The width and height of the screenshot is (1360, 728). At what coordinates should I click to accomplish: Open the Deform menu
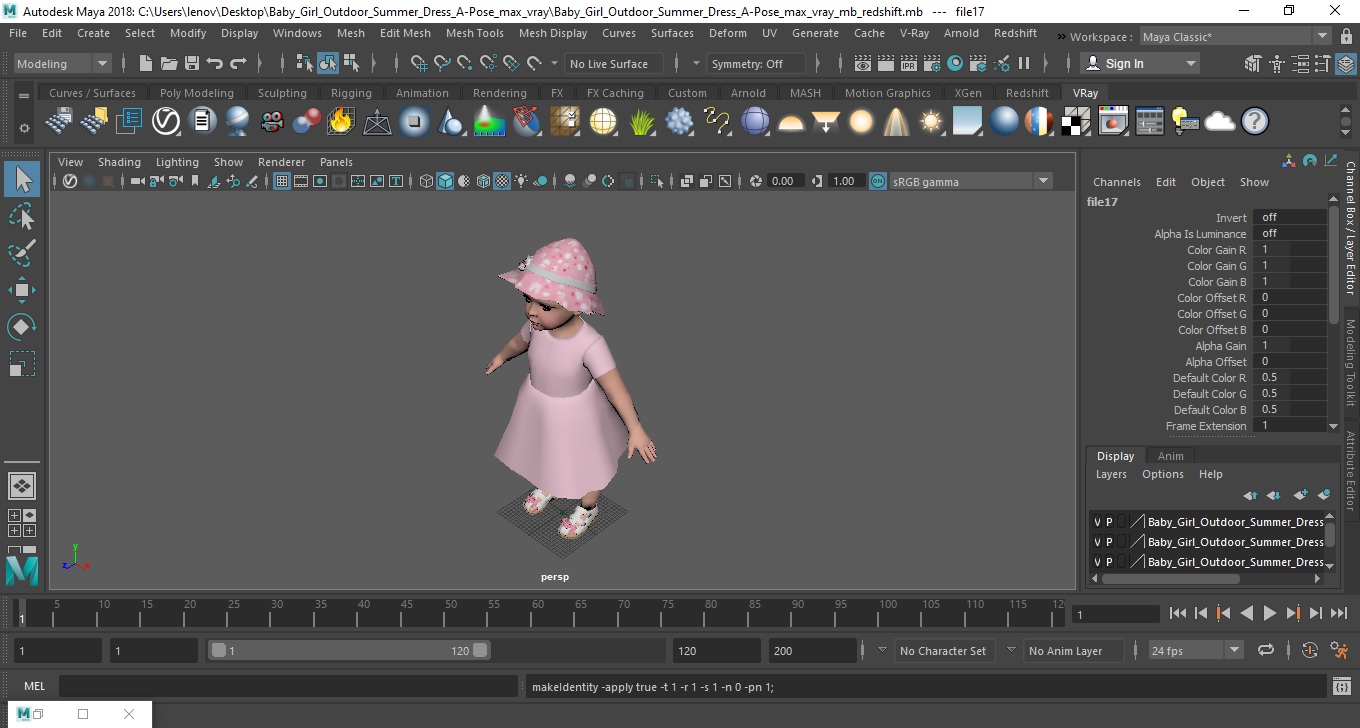[x=727, y=33]
